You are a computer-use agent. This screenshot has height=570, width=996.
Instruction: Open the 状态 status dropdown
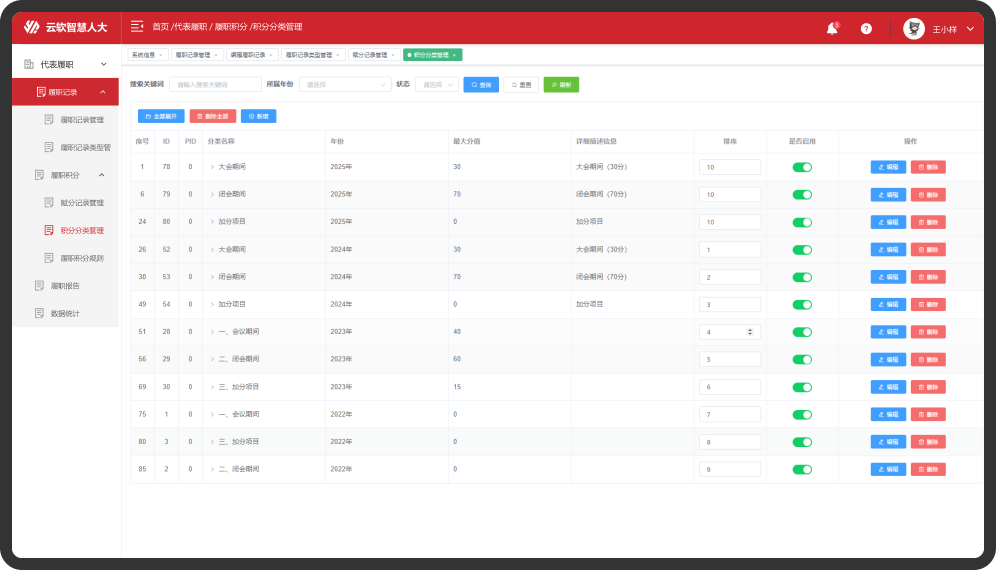438,85
